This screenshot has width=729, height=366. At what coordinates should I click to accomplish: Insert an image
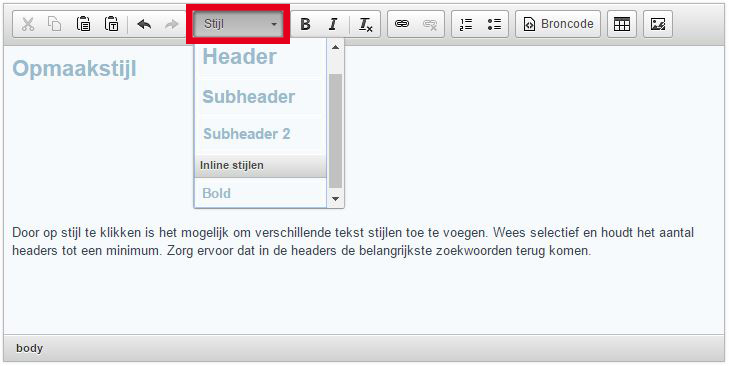point(658,24)
